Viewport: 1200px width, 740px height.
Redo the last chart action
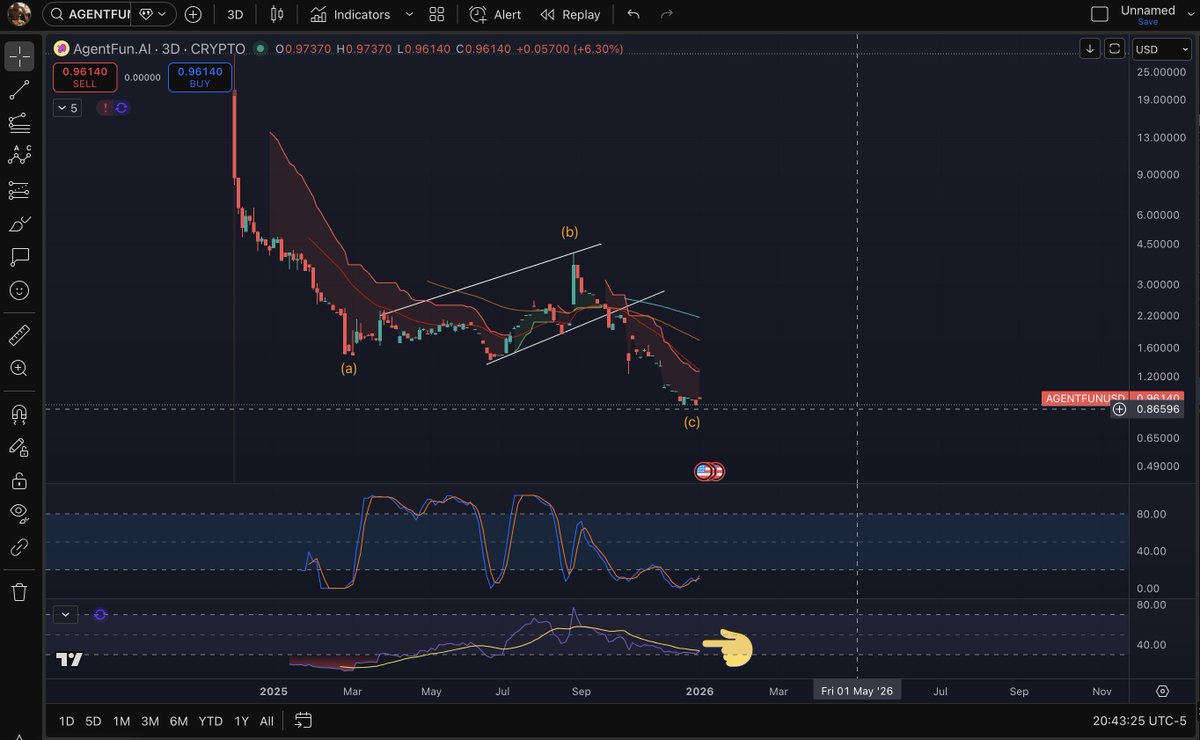667,15
